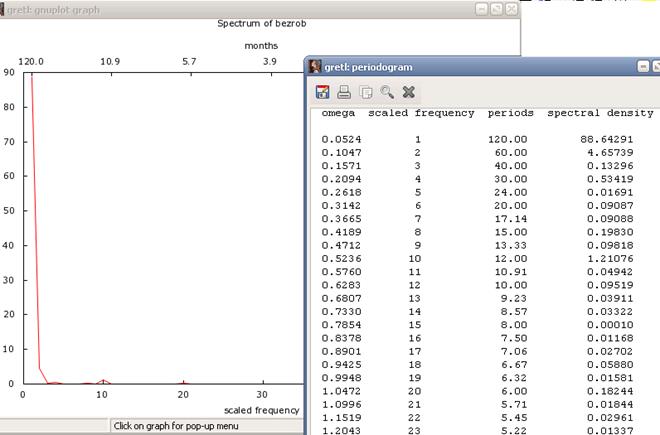This screenshot has width=660, height=435.
Task: Click period value 5.45
Action: (514, 418)
